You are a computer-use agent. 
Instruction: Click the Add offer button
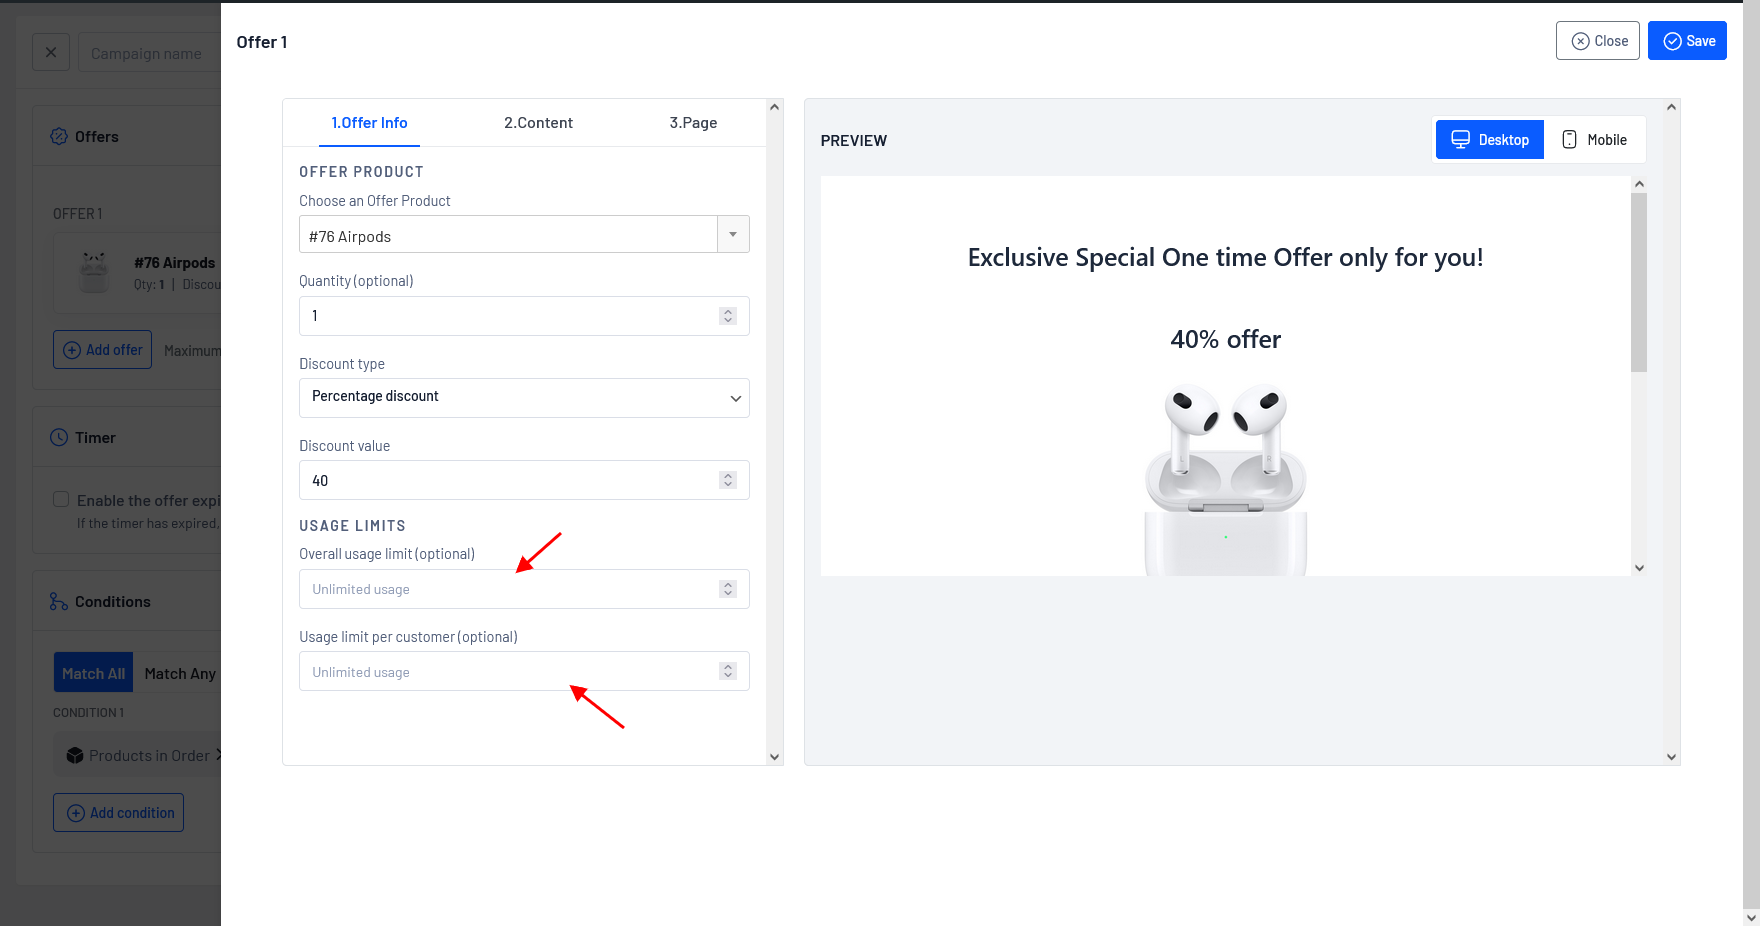click(102, 350)
